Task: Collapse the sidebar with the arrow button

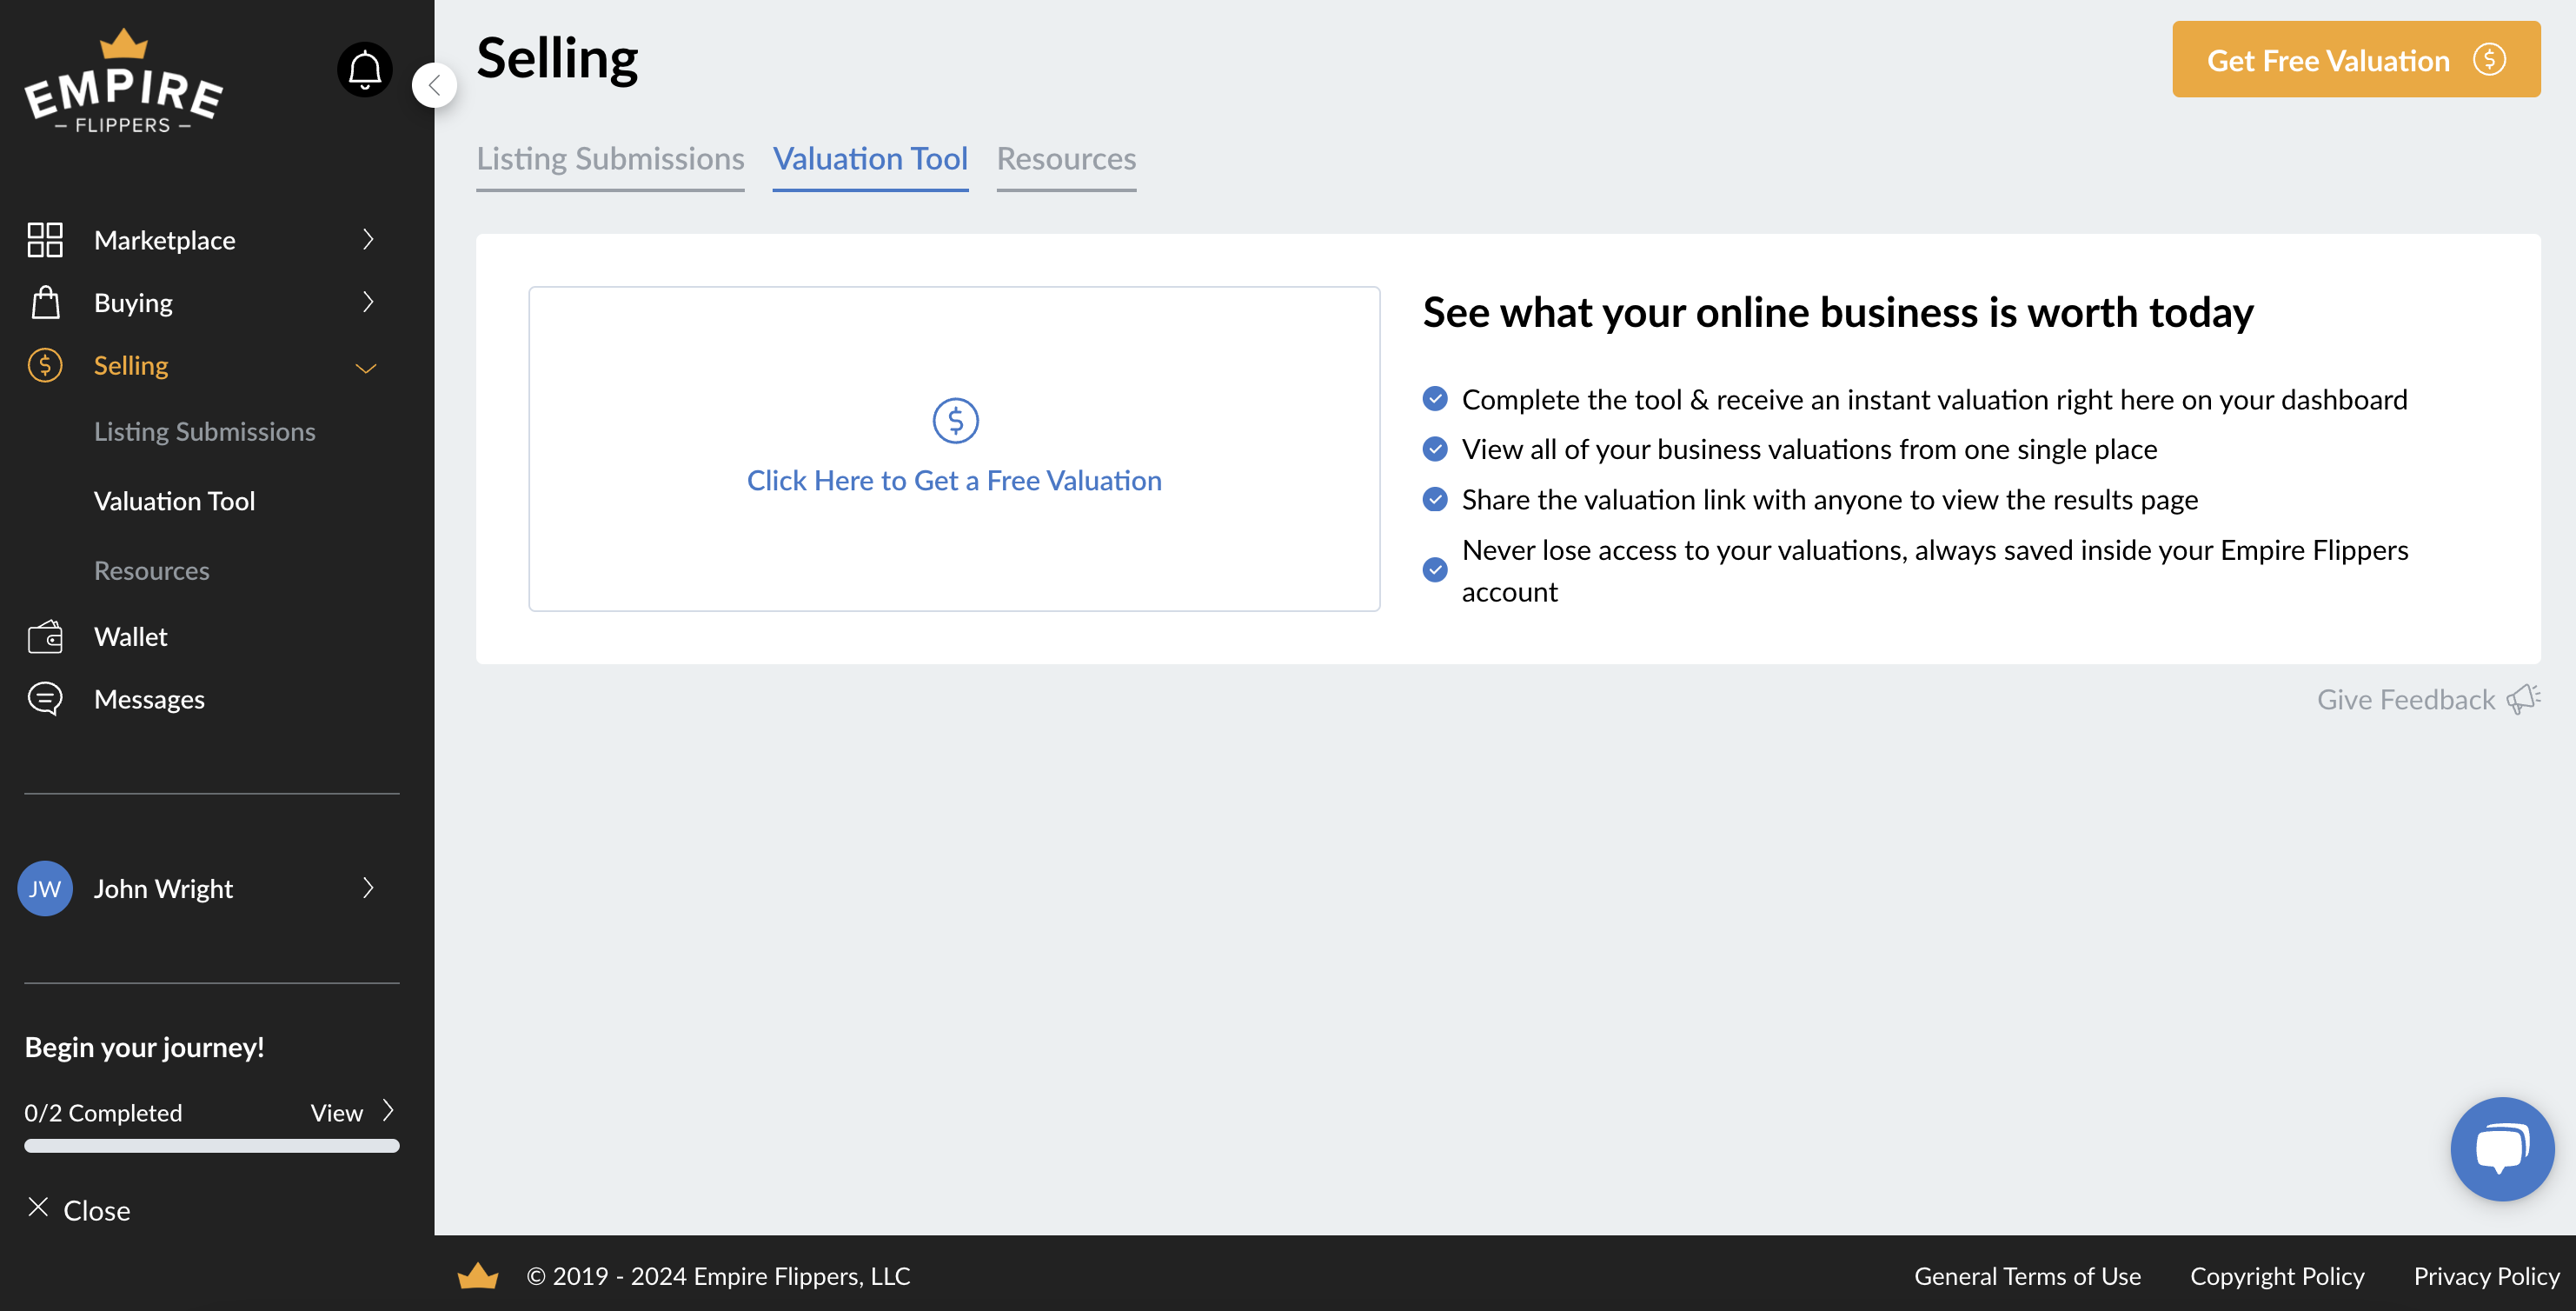Action: coord(434,85)
